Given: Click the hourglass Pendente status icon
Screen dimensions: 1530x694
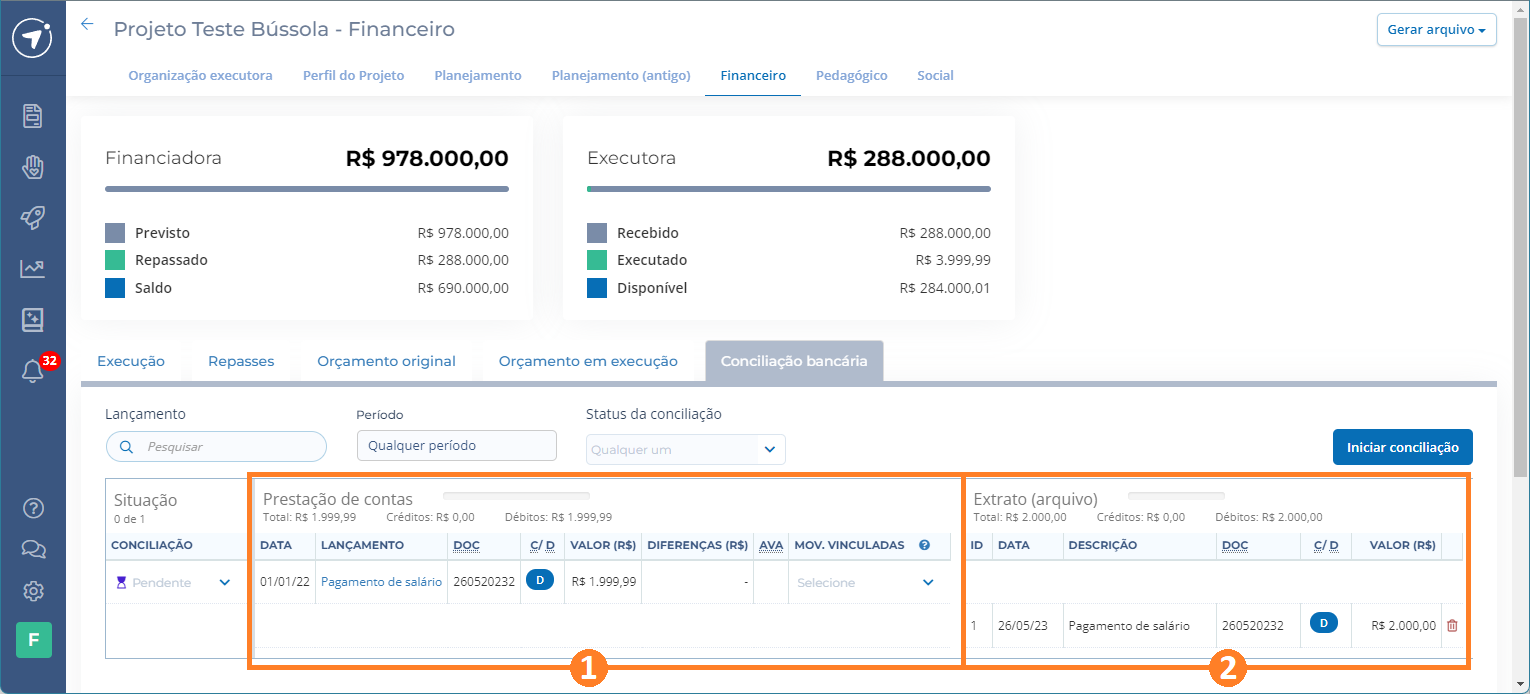Looking at the screenshot, I should tap(122, 582).
